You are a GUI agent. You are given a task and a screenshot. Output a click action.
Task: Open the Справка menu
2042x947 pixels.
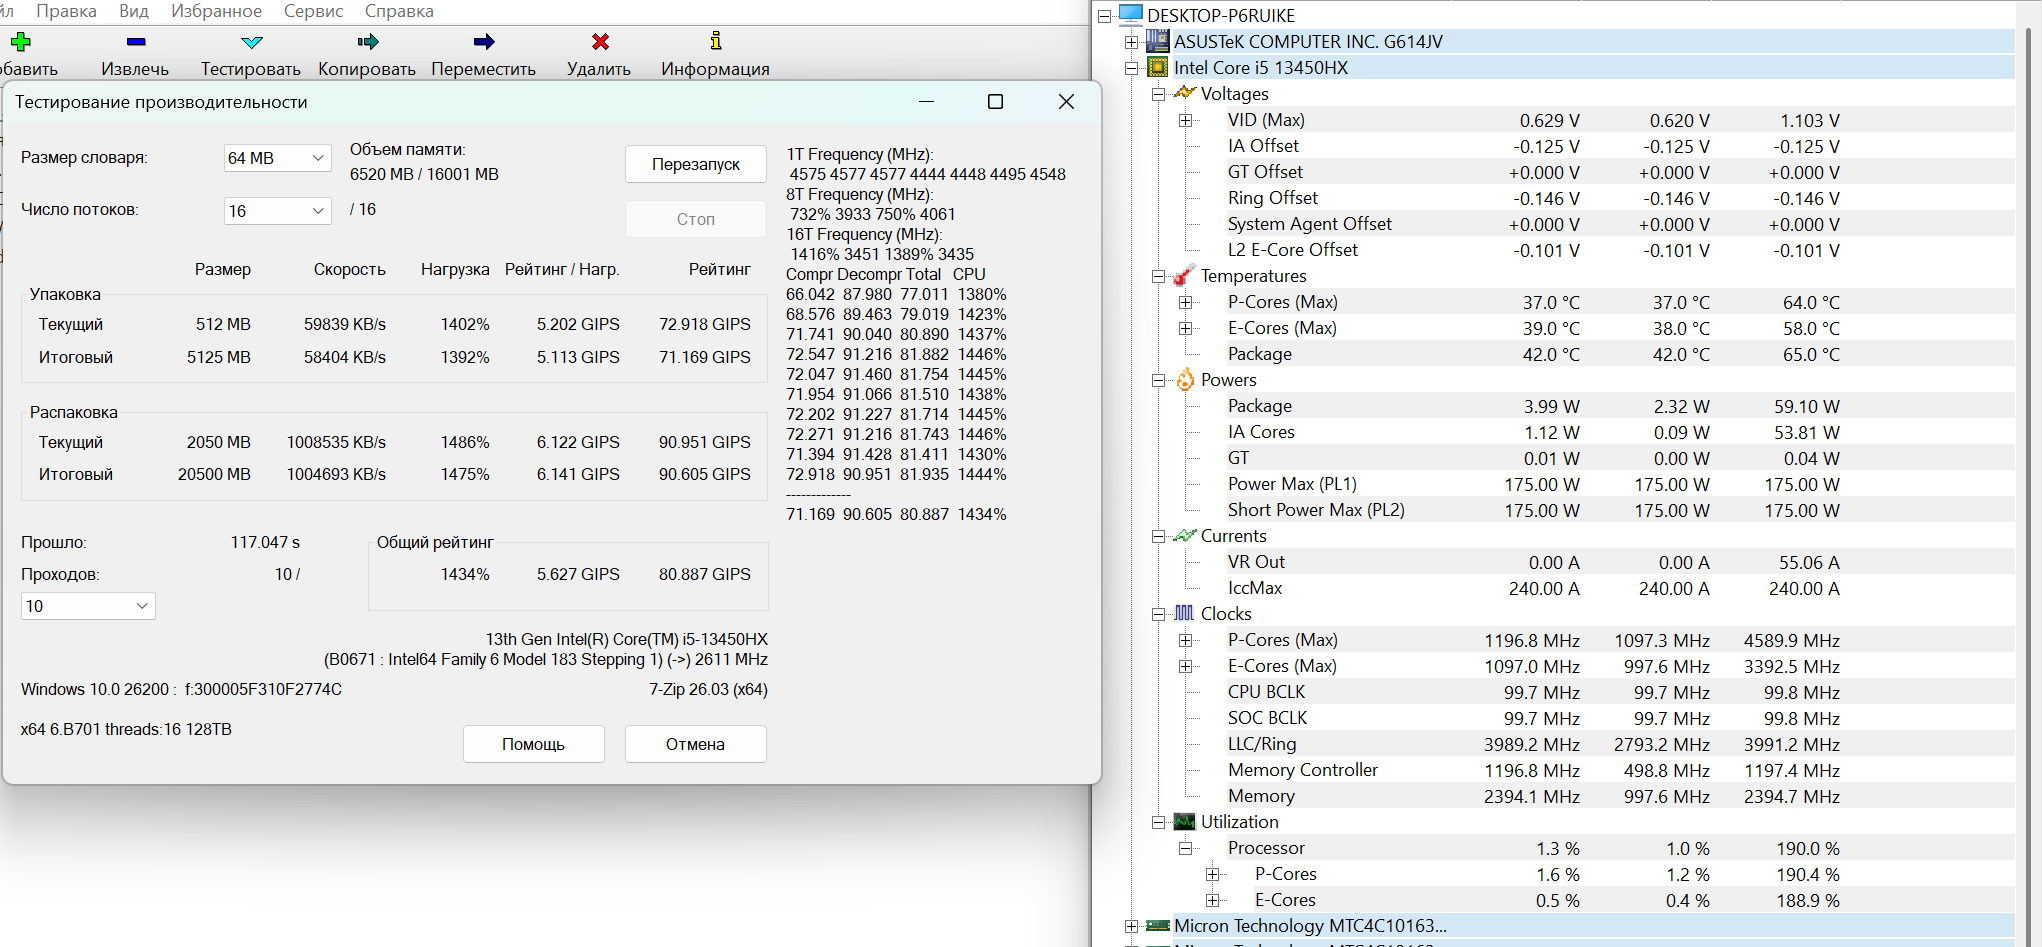click(399, 11)
